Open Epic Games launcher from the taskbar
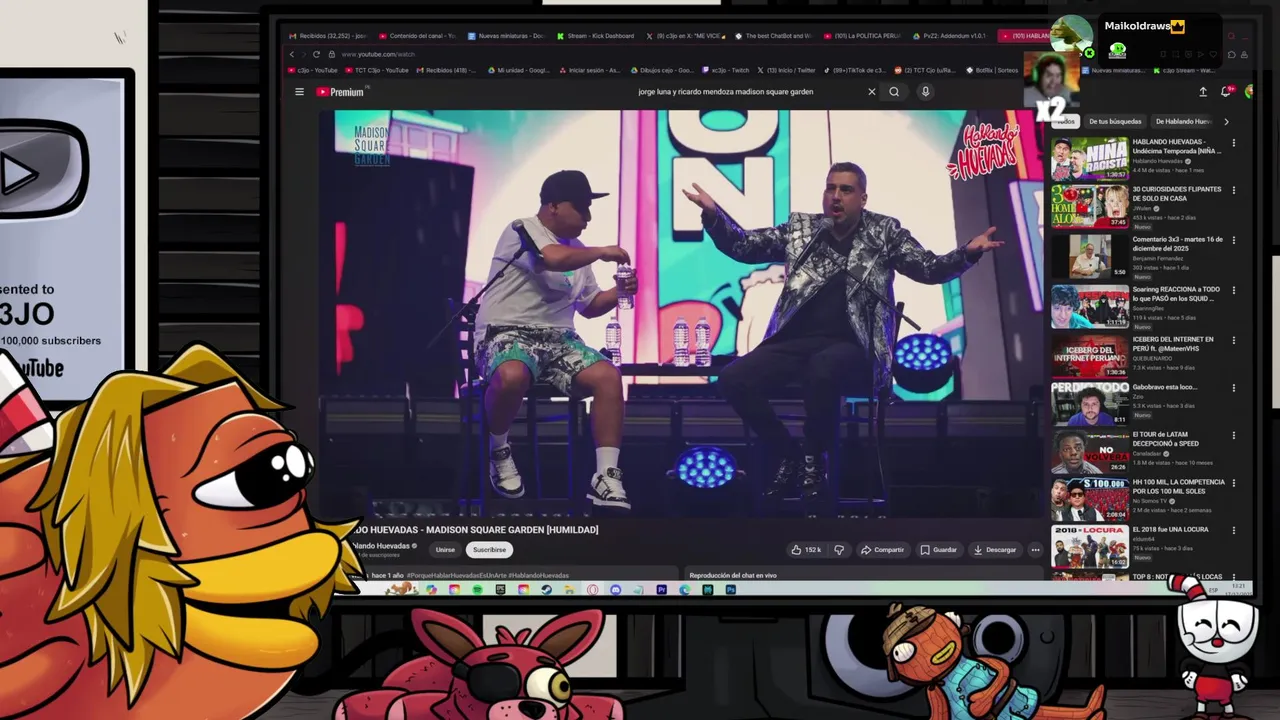 [500, 590]
